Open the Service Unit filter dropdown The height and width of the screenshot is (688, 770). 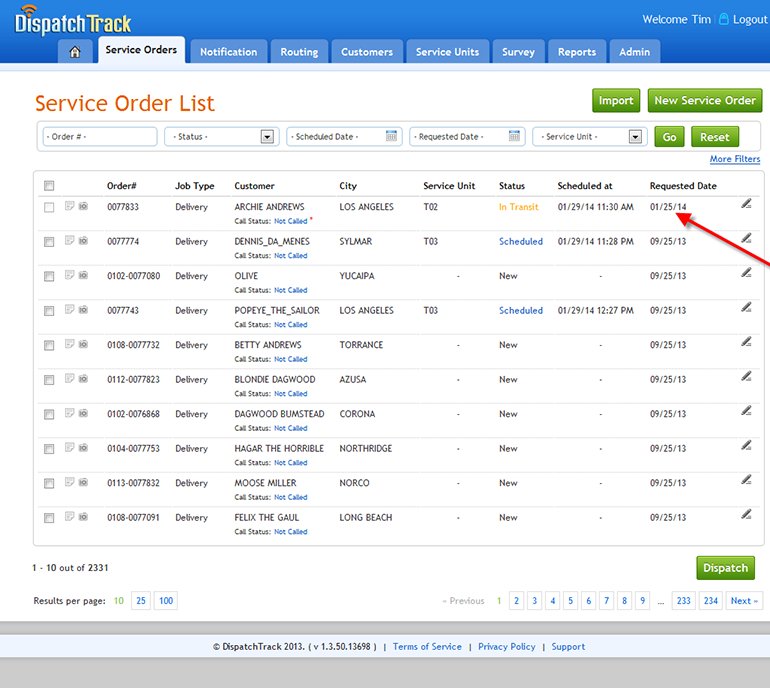coord(635,137)
